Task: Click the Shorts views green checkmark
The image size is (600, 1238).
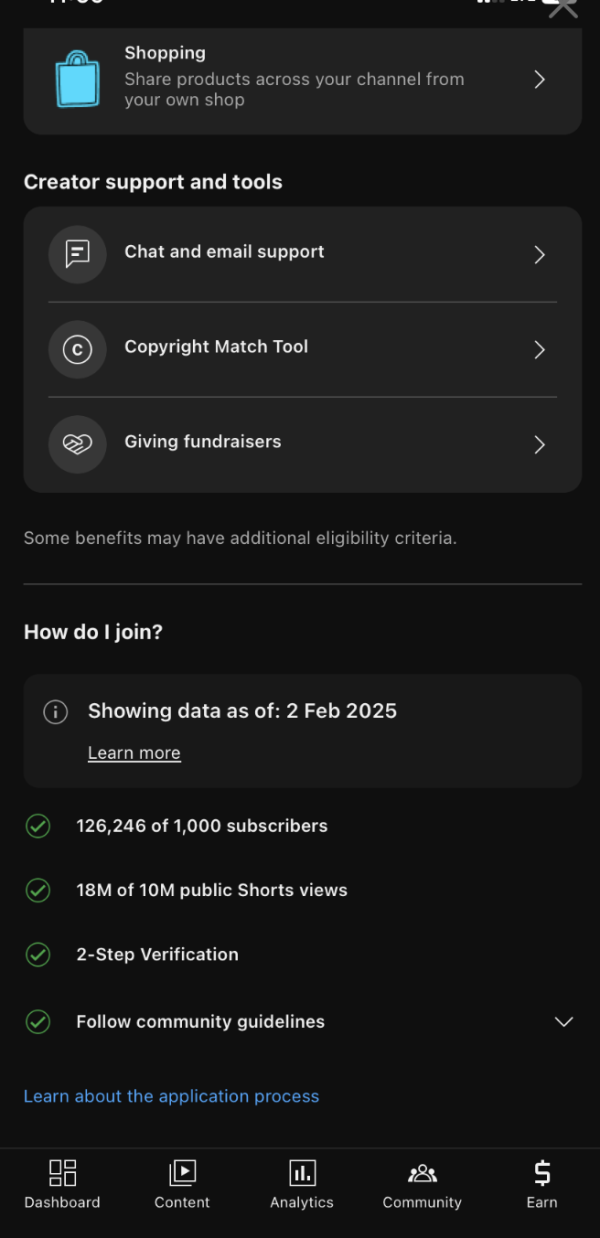Action: [38, 890]
